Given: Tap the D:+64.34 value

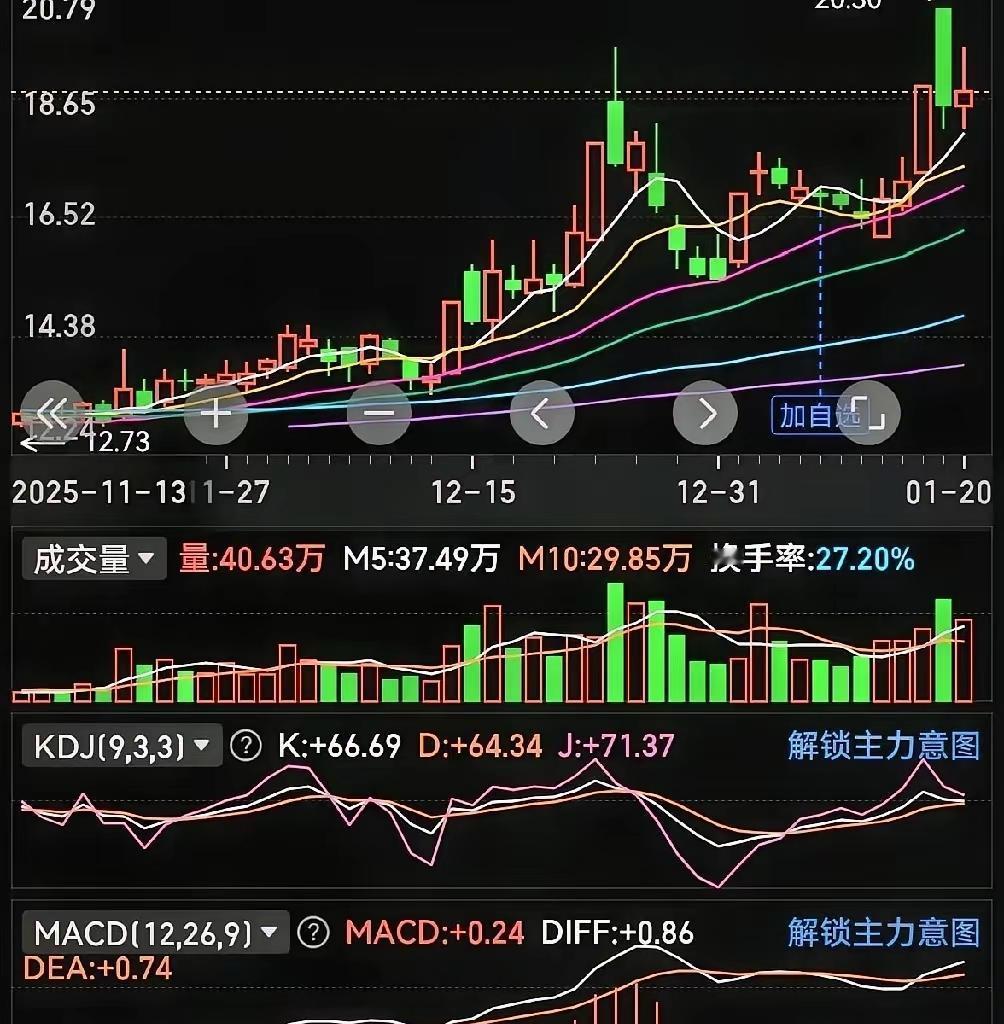Looking at the screenshot, I should pyautogui.click(x=480, y=746).
